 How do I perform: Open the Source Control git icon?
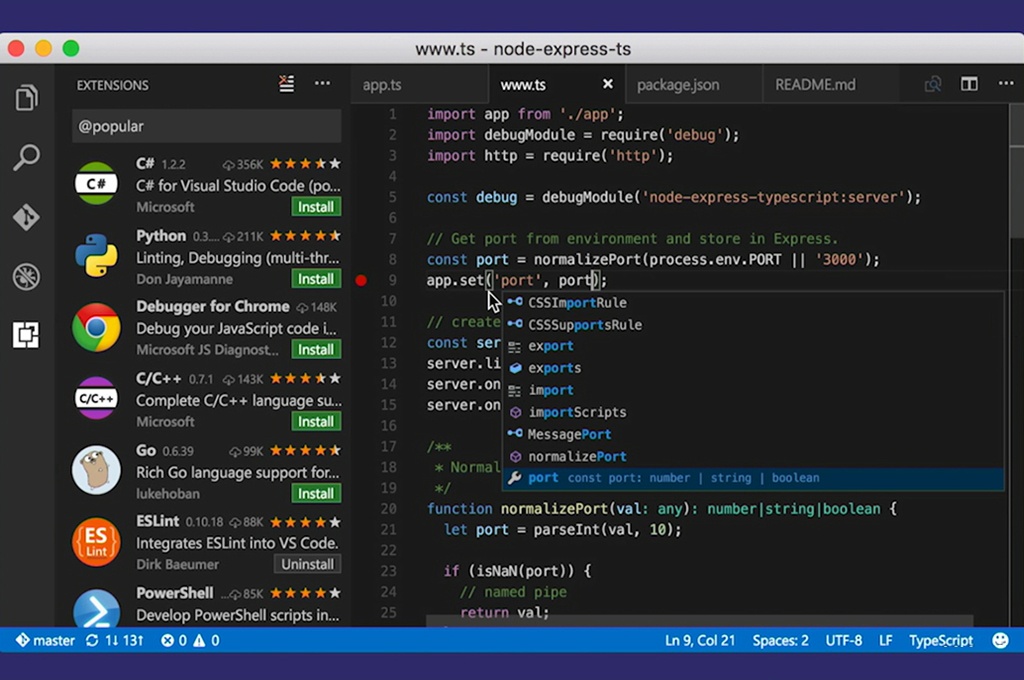27,217
